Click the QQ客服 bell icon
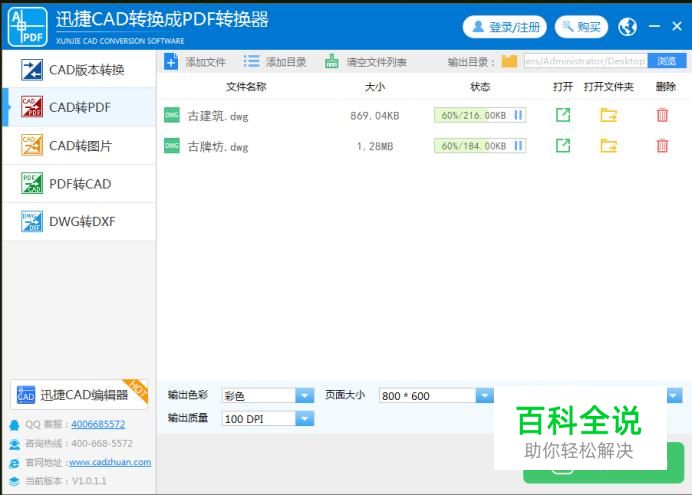The width and height of the screenshot is (692, 495). [x=14, y=425]
